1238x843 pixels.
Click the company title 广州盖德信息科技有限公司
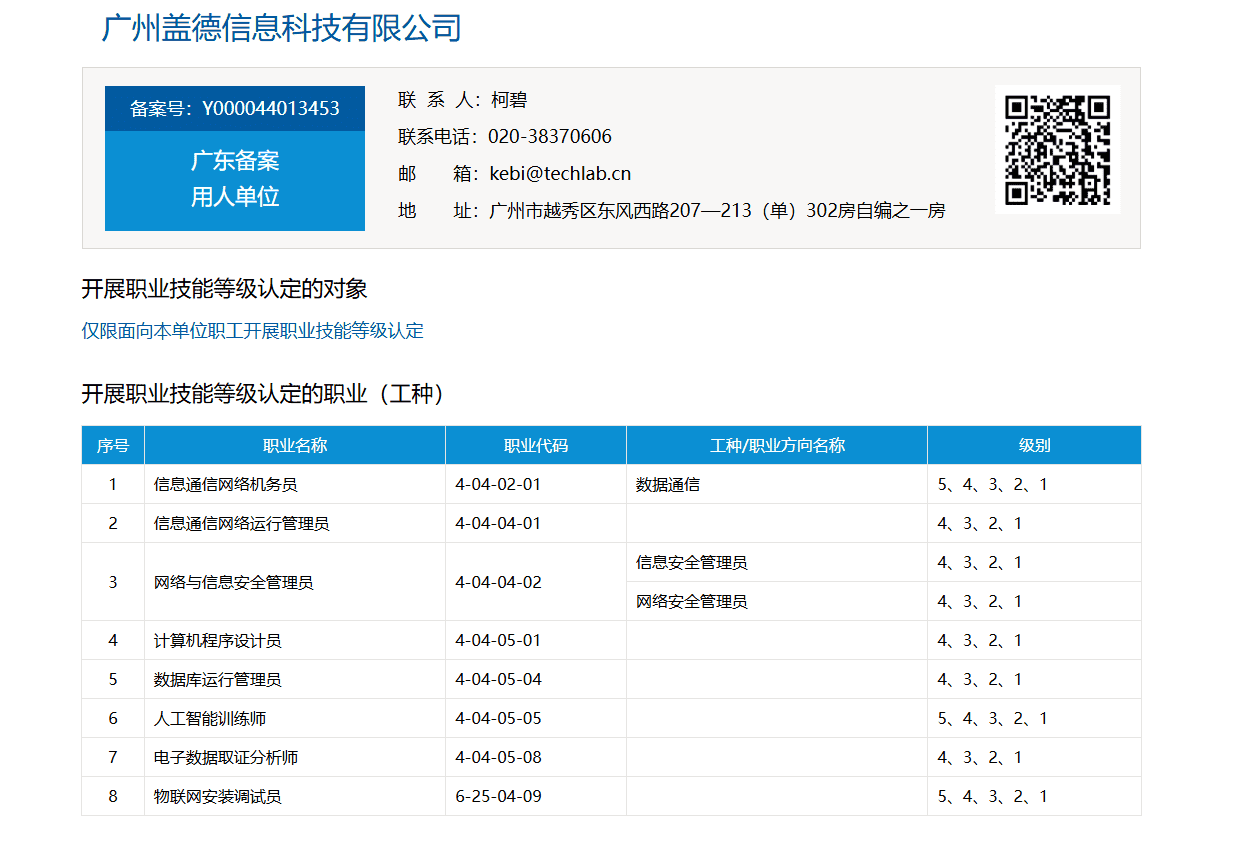281,28
